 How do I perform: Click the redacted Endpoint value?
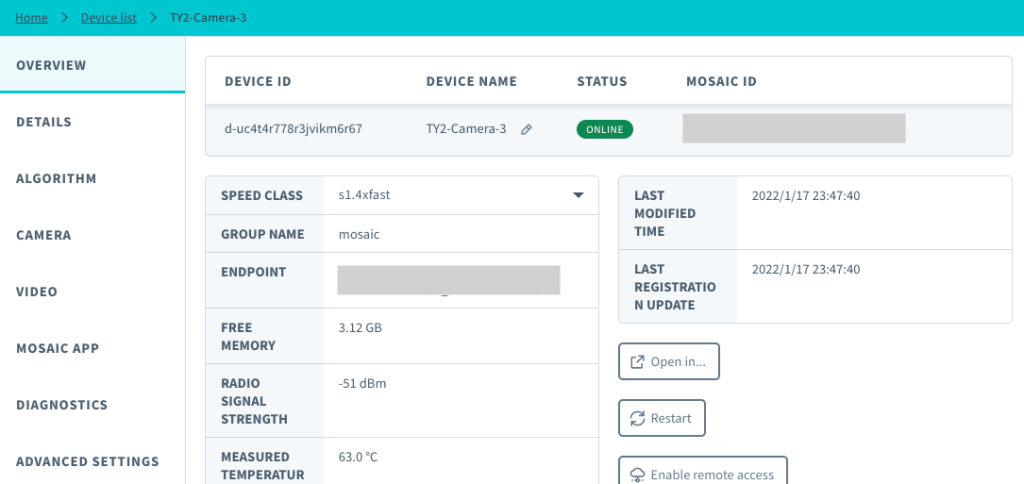pos(448,280)
